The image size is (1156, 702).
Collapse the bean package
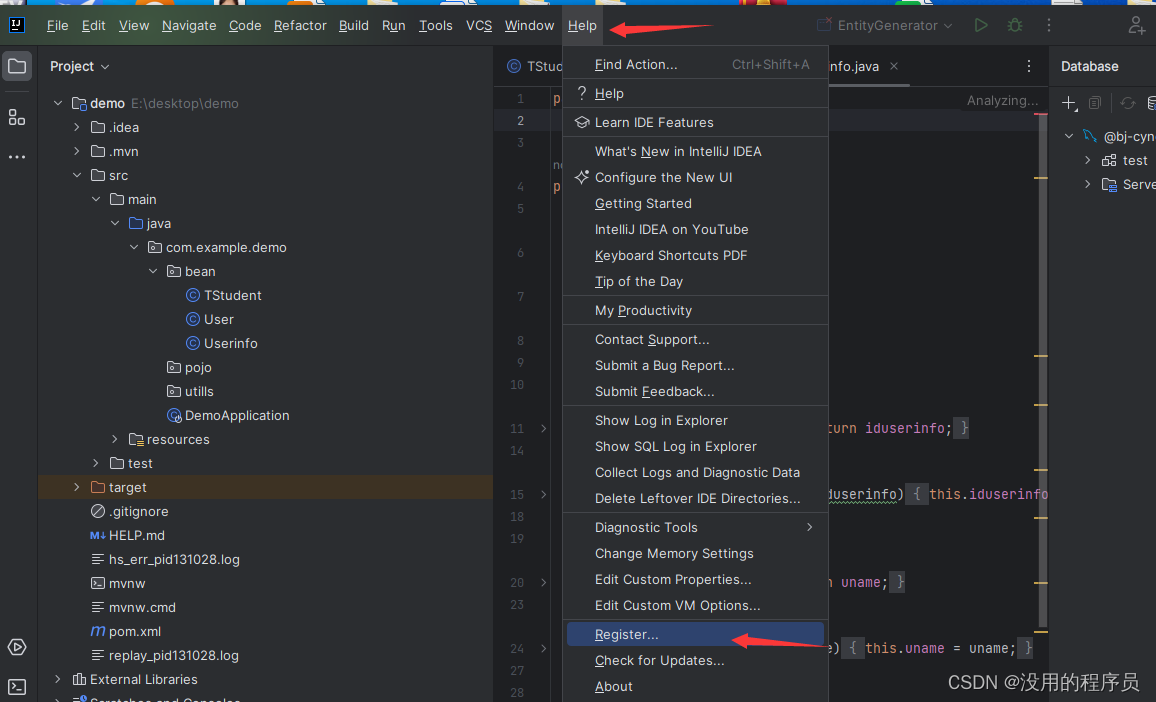click(x=153, y=271)
